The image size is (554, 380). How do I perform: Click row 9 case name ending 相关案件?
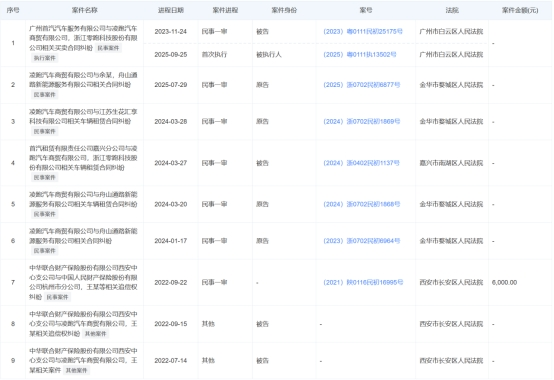pyautogui.click(x=83, y=360)
